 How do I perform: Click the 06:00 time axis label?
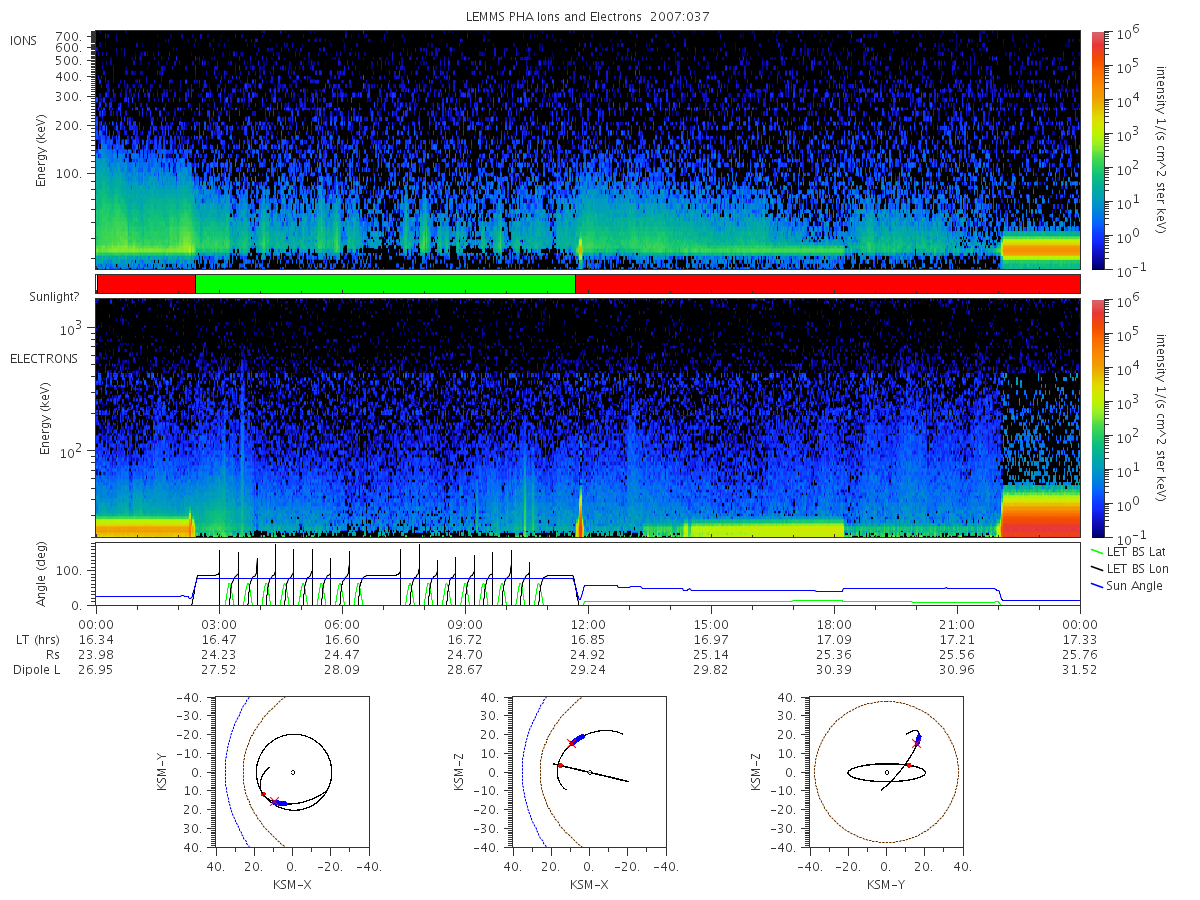click(342, 623)
